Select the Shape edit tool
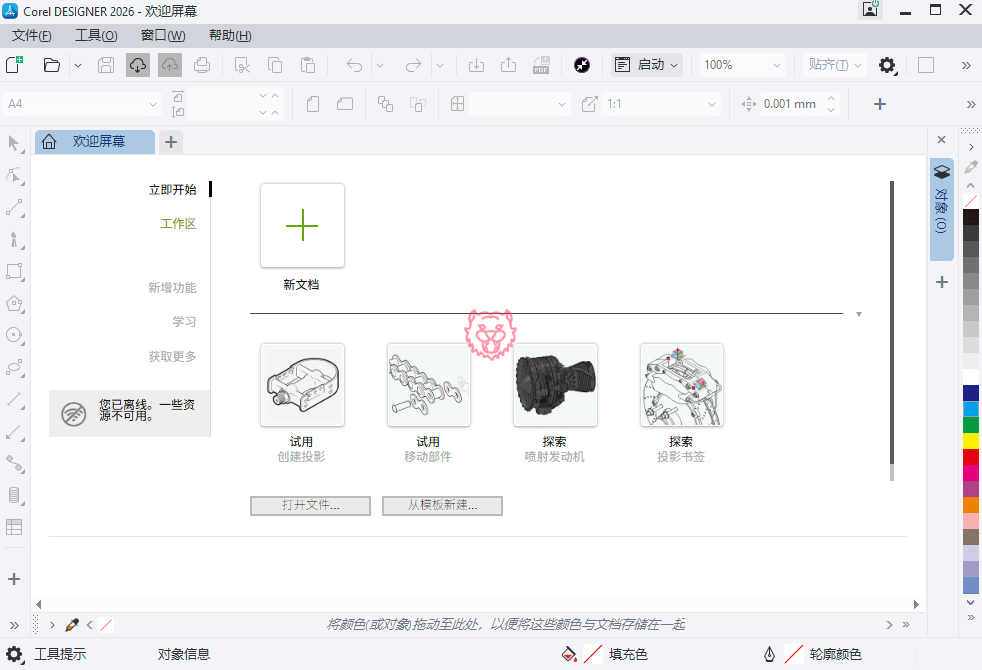 (x=14, y=175)
